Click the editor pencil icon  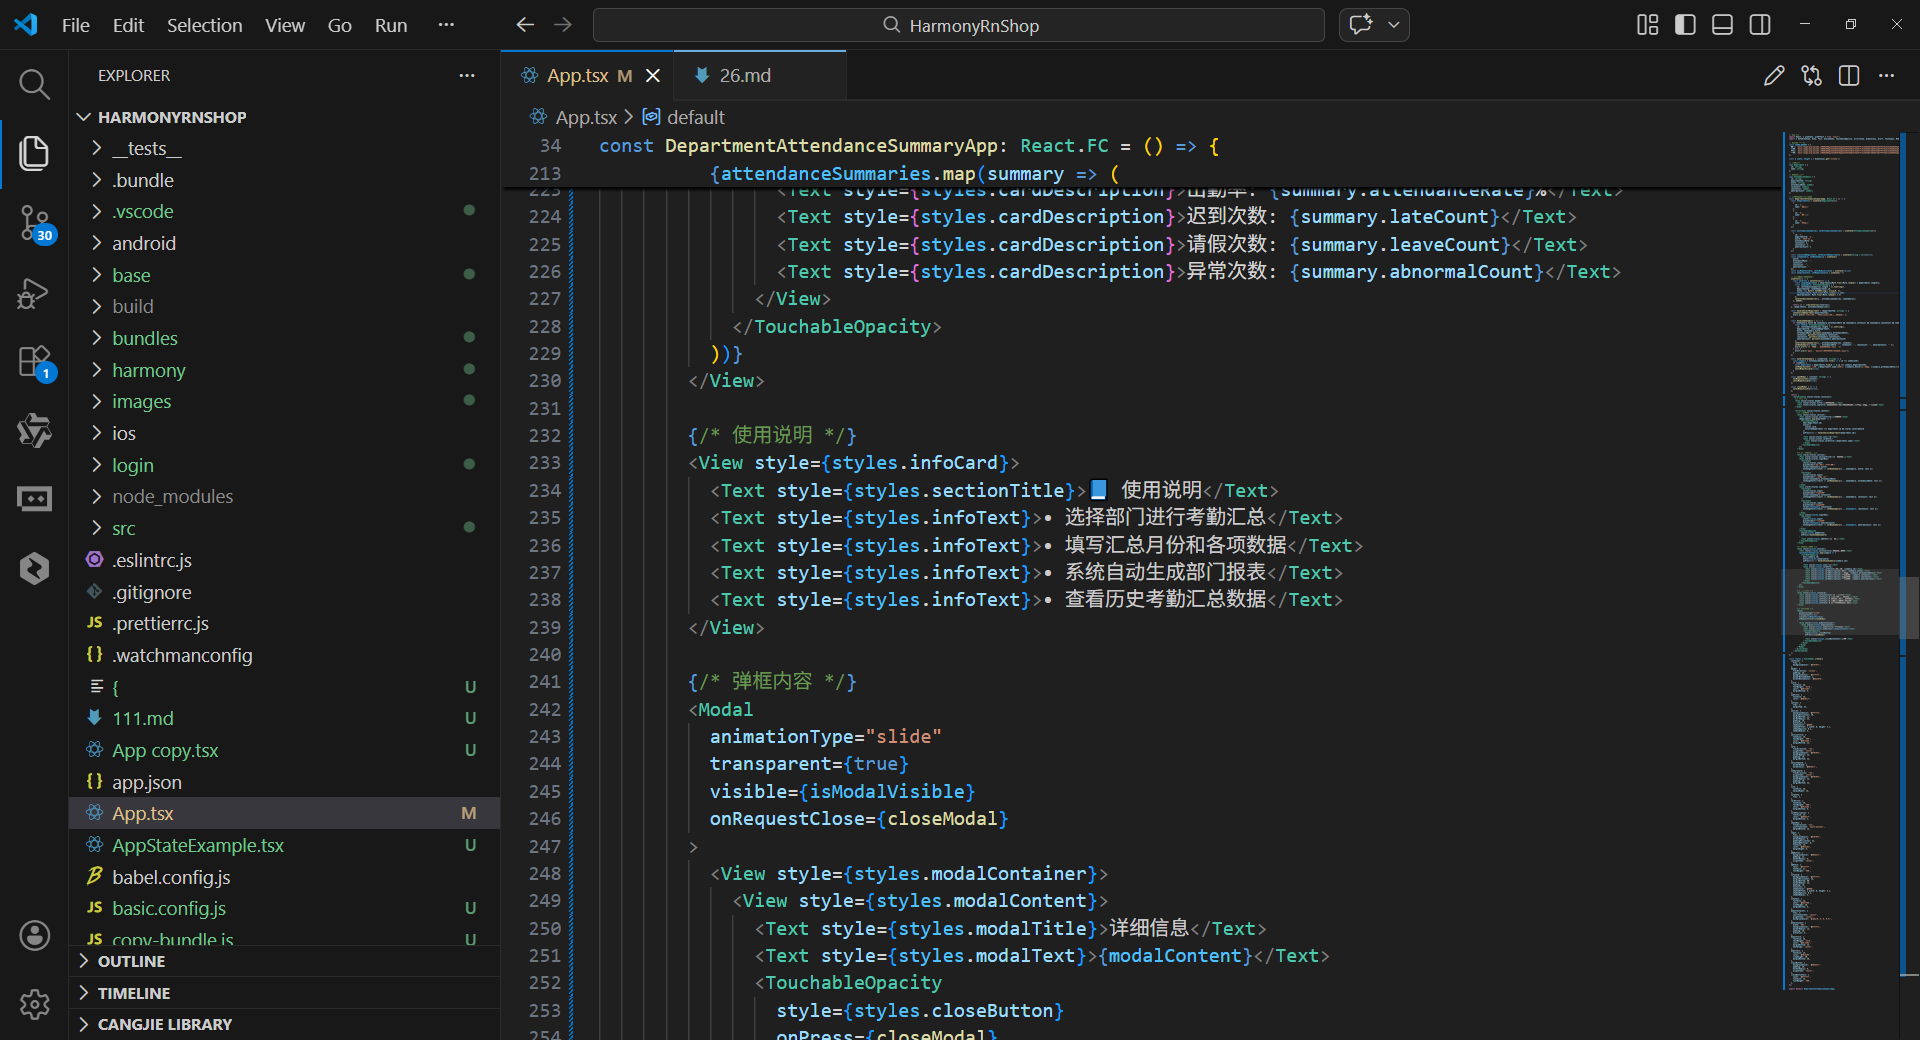point(1774,76)
